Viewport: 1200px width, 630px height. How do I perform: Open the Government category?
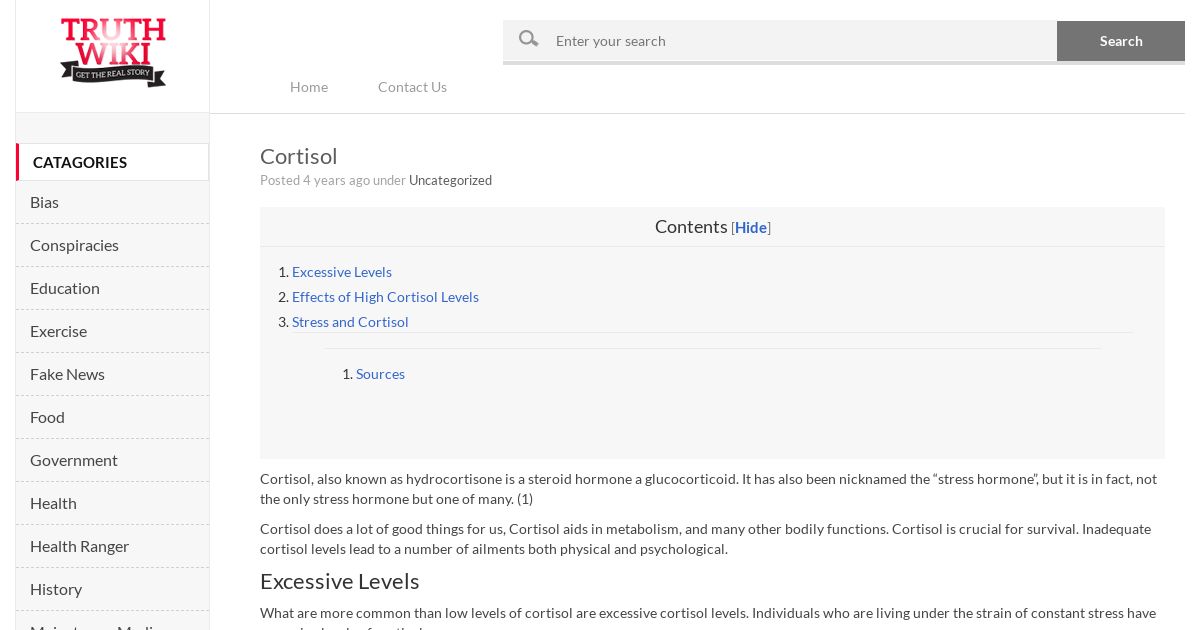click(112, 460)
